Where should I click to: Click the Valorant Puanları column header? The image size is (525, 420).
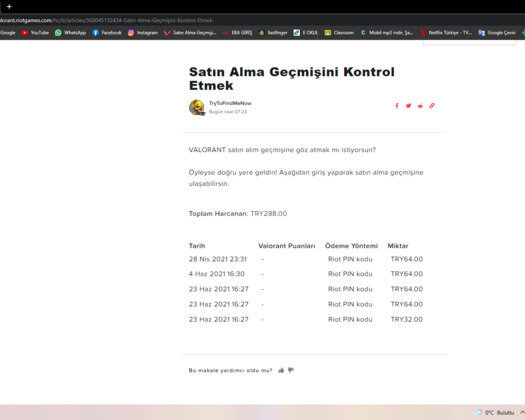click(287, 246)
